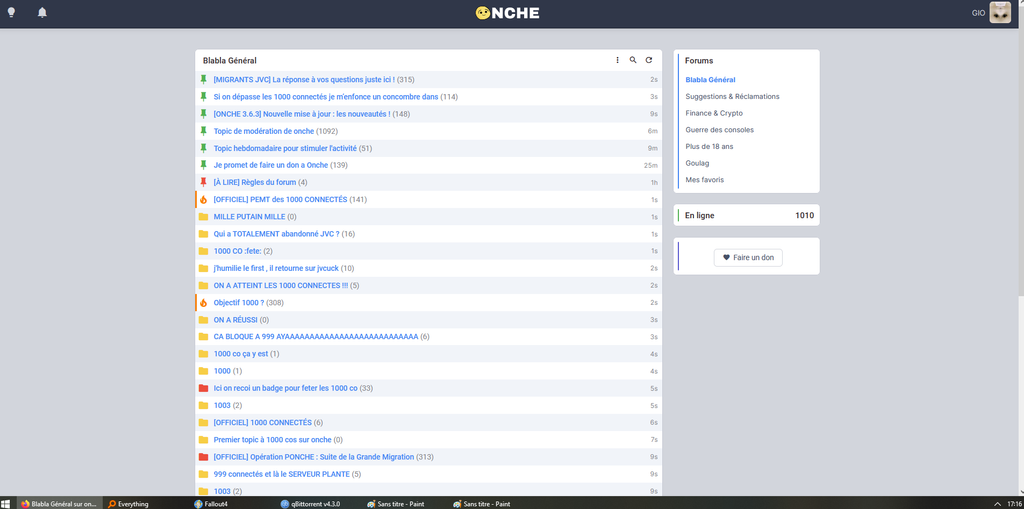Open topic MIGRANTS JVC La réponse à vos questions
This screenshot has height=509, width=1024.
pos(304,80)
